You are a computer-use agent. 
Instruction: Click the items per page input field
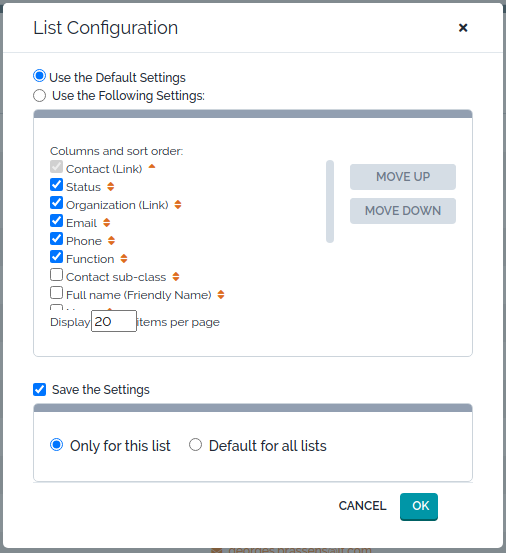point(114,321)
